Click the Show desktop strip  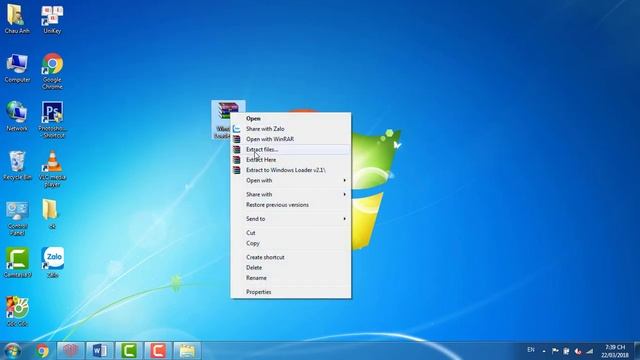[x=637, y=351]
